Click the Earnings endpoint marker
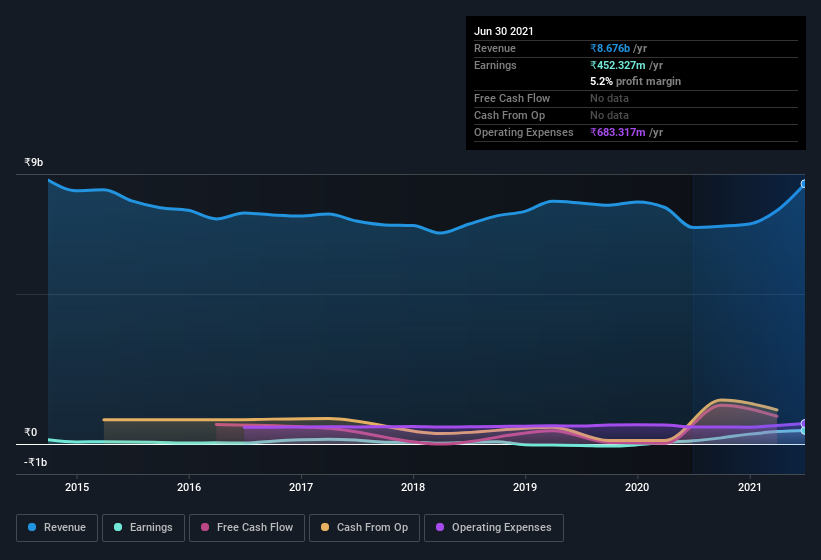821x560 pixels. (804, 431)
